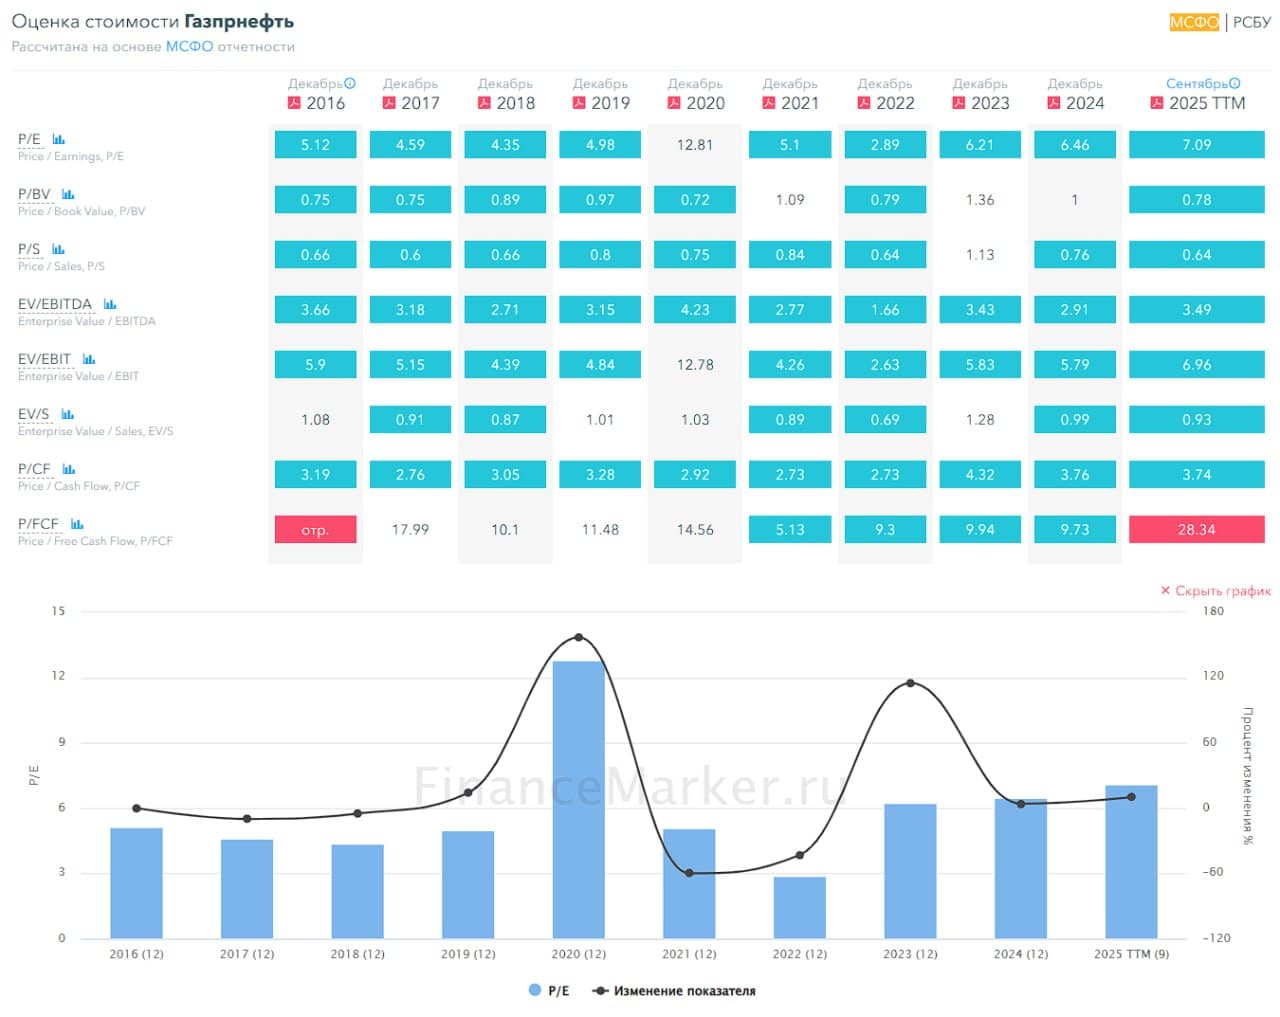Open the PDF report icon for 2020

(x=674, y=103)
